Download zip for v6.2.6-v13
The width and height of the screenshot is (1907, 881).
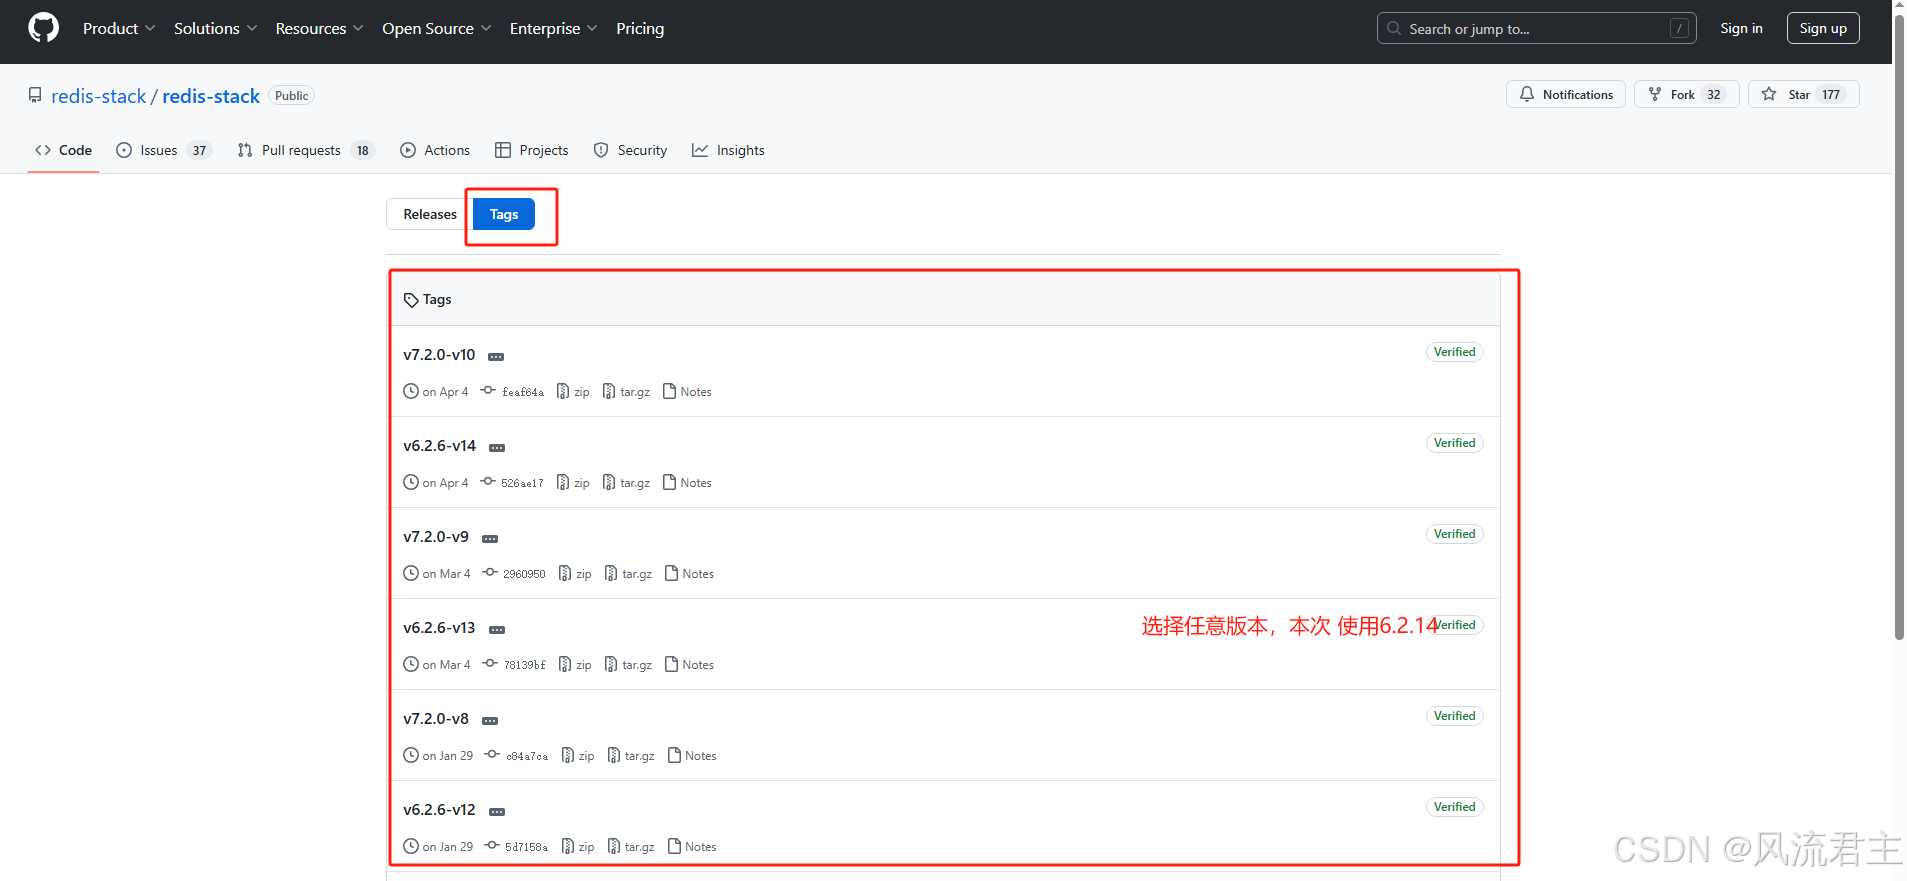click(x=575, y=665)
